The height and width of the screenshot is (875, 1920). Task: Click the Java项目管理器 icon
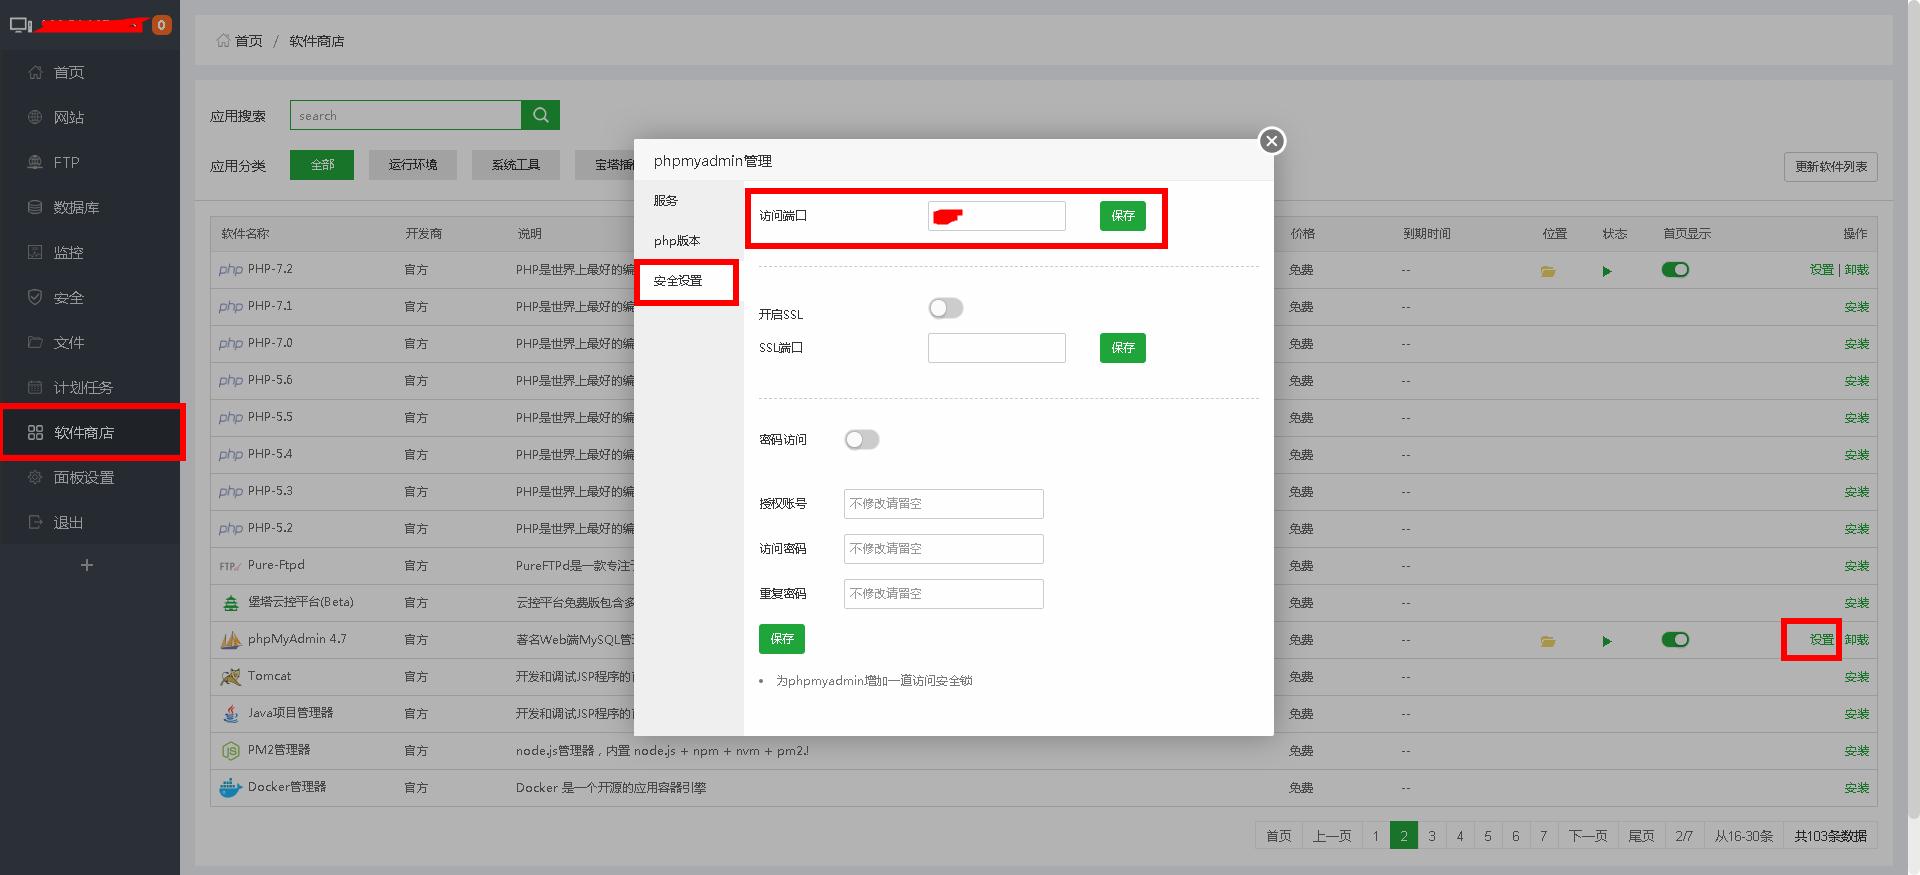pos(231,714)
